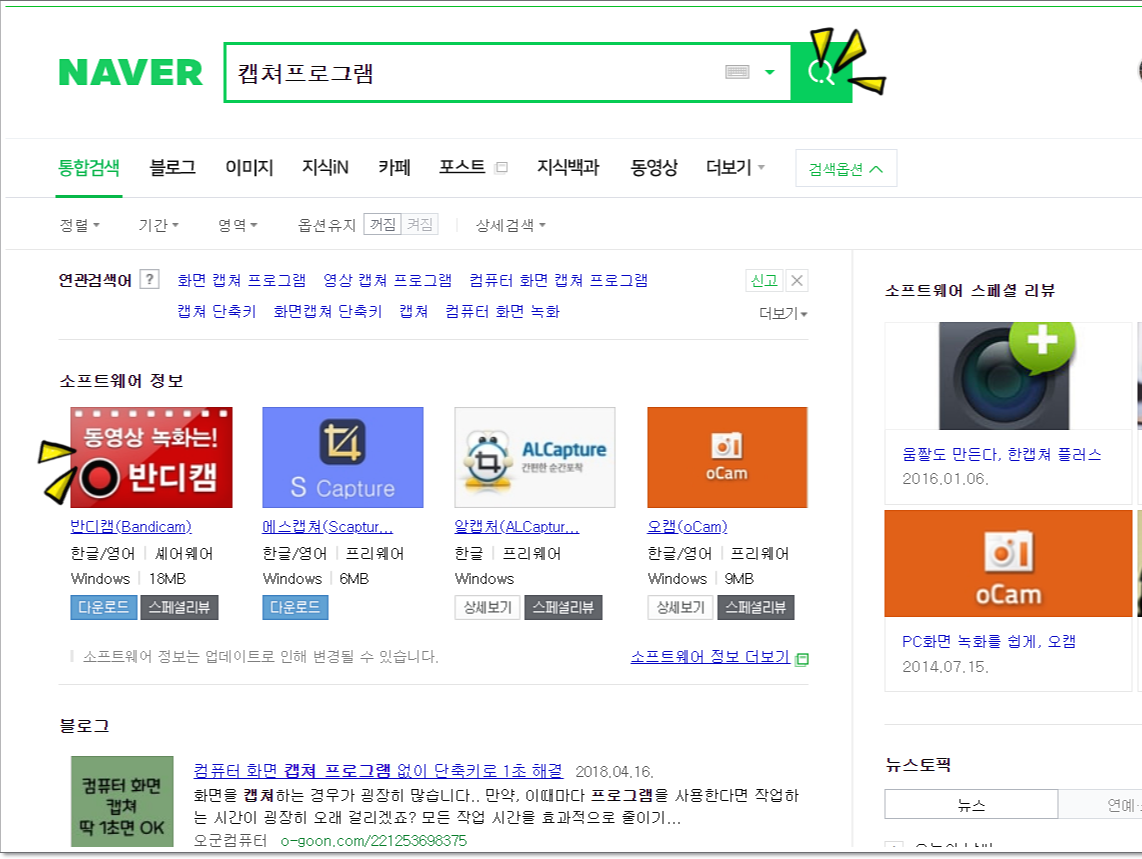This screenshot has width=1142, height=859.
Task: Click the S Capture thumbnail image
Action: (x=343, y=458)
